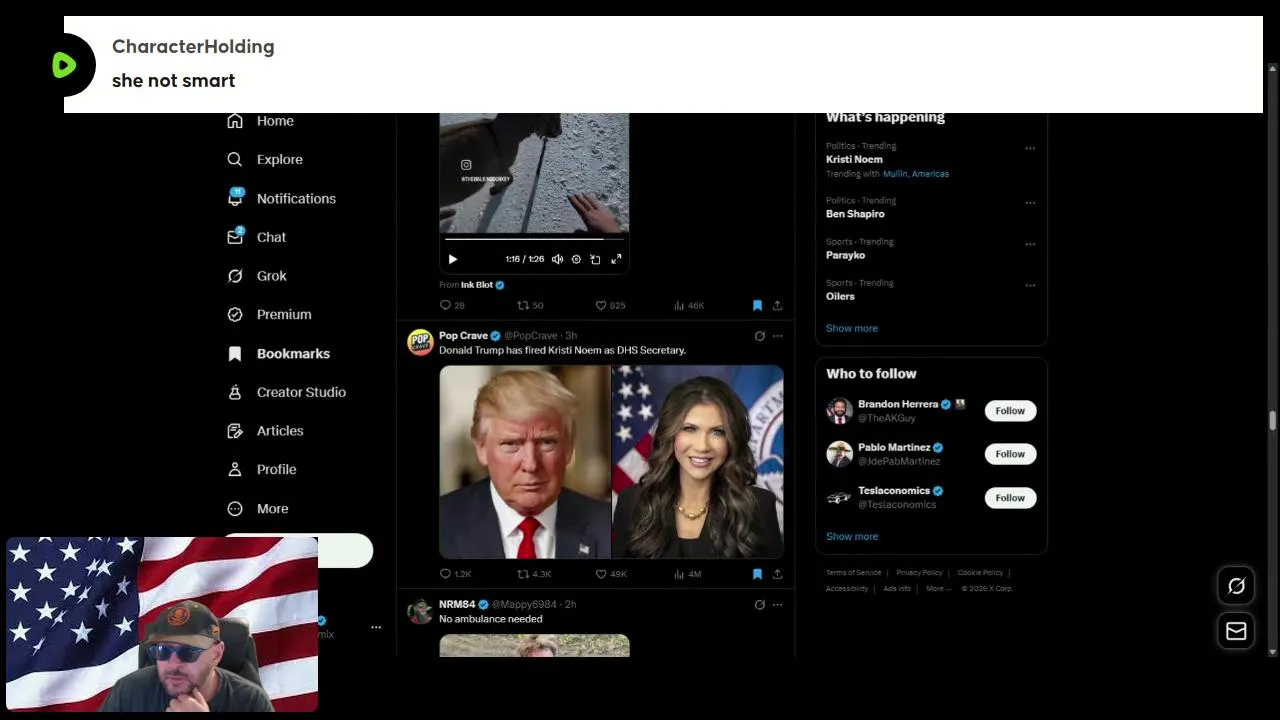Open Creator Studio in the sidebar
This screenshot has width=1280, height=720.
286,392
